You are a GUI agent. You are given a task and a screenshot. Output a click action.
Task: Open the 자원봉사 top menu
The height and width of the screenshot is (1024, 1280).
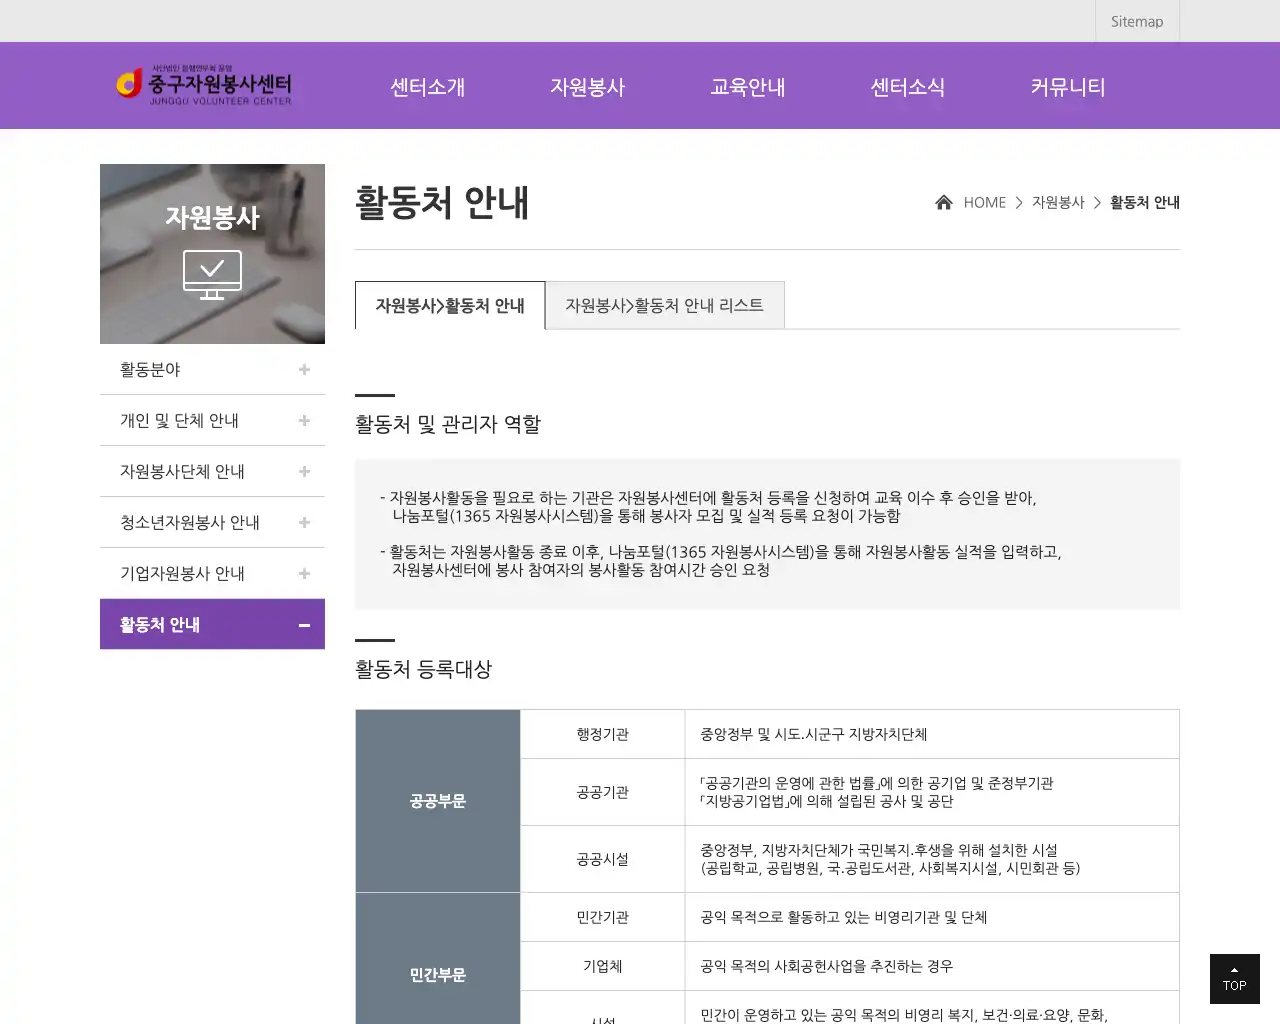pos(588,87)
